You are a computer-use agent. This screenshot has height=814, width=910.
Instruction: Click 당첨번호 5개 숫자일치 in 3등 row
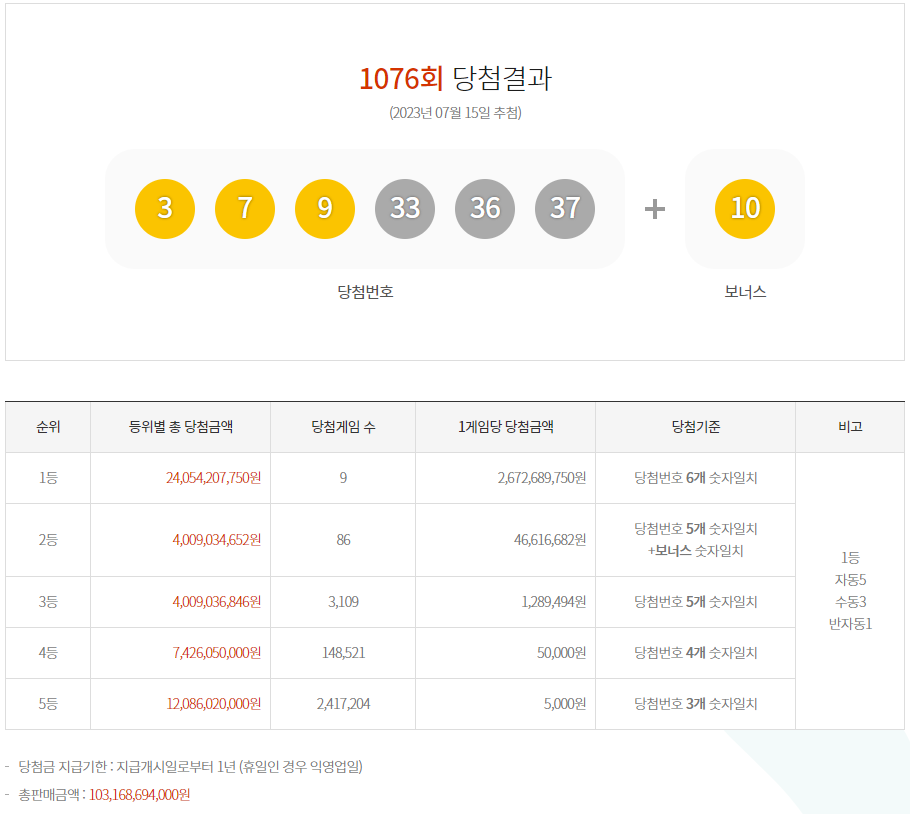coord(696,602)
